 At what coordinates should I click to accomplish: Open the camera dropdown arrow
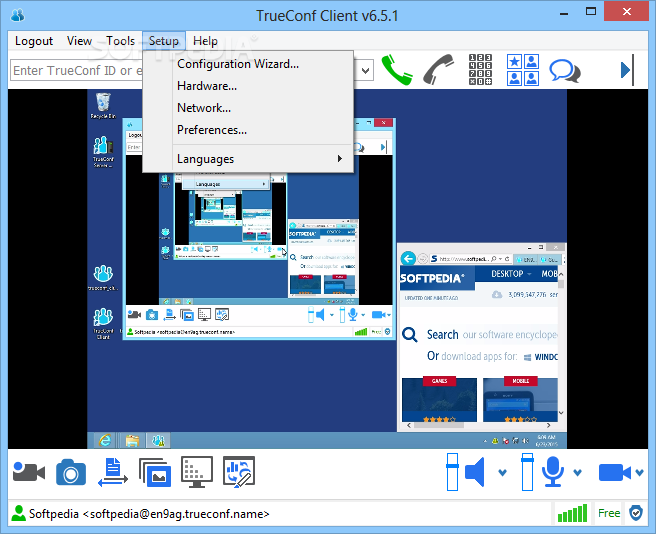(x=639, y=472)
